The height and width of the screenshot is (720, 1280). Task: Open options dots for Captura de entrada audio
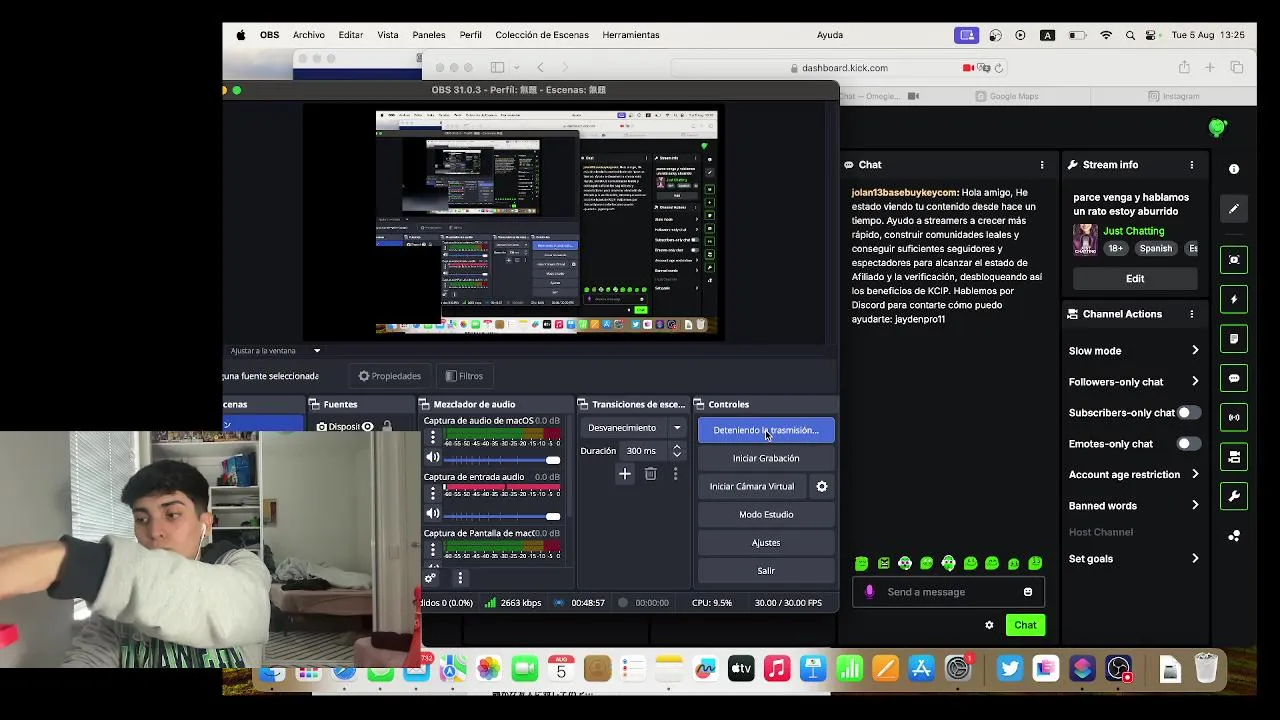(433, 494)
